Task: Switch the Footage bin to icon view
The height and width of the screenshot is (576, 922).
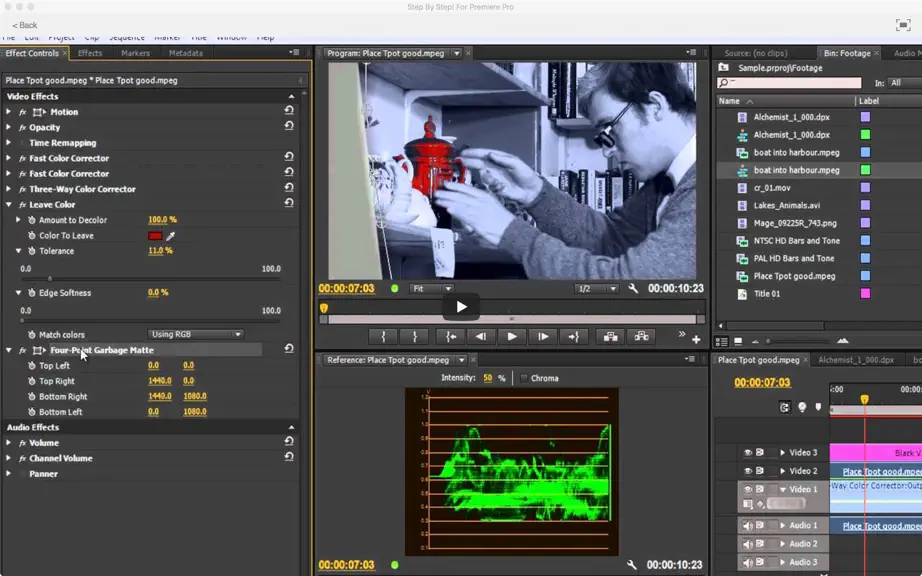Action: [738, 341]
